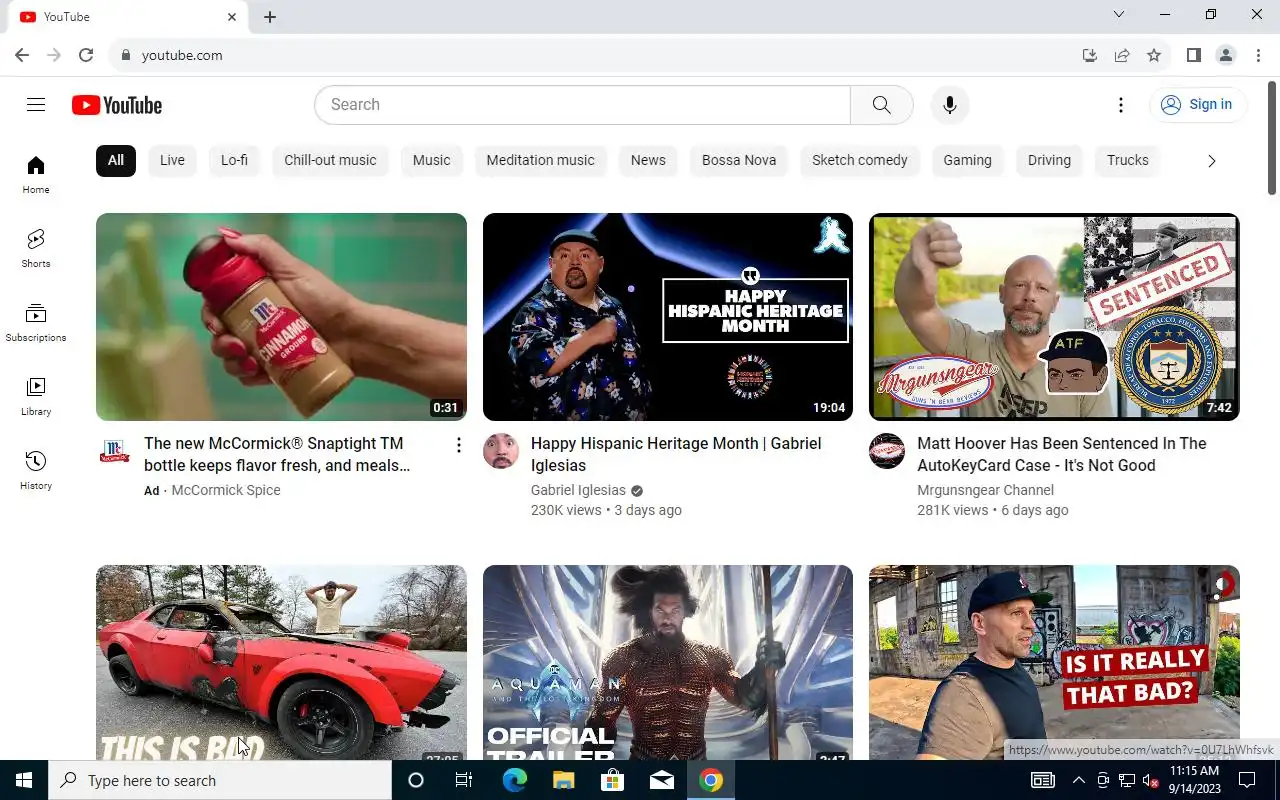Click the YouTube search input field
1280x800 pixels.
point(582,105)
